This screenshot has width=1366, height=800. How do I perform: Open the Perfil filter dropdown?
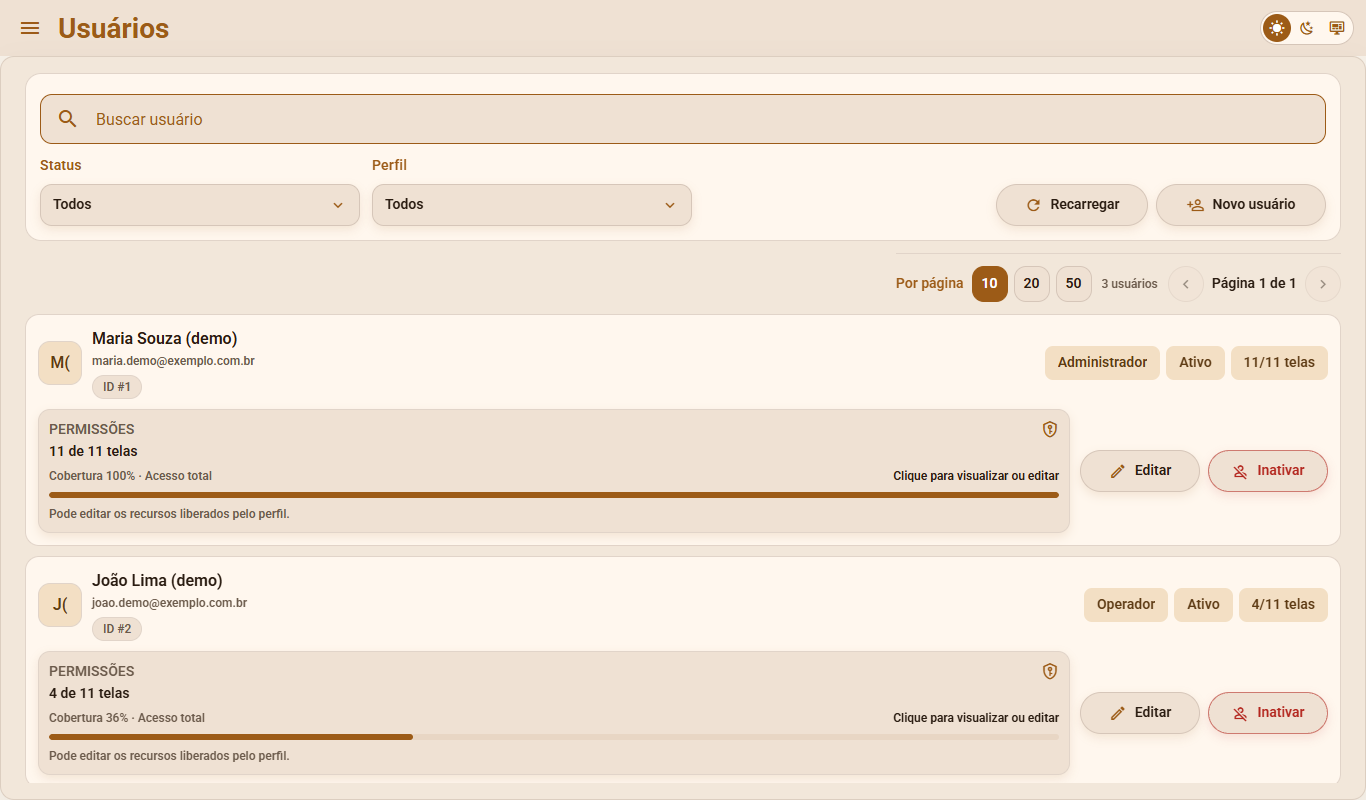tap(532, 205)
